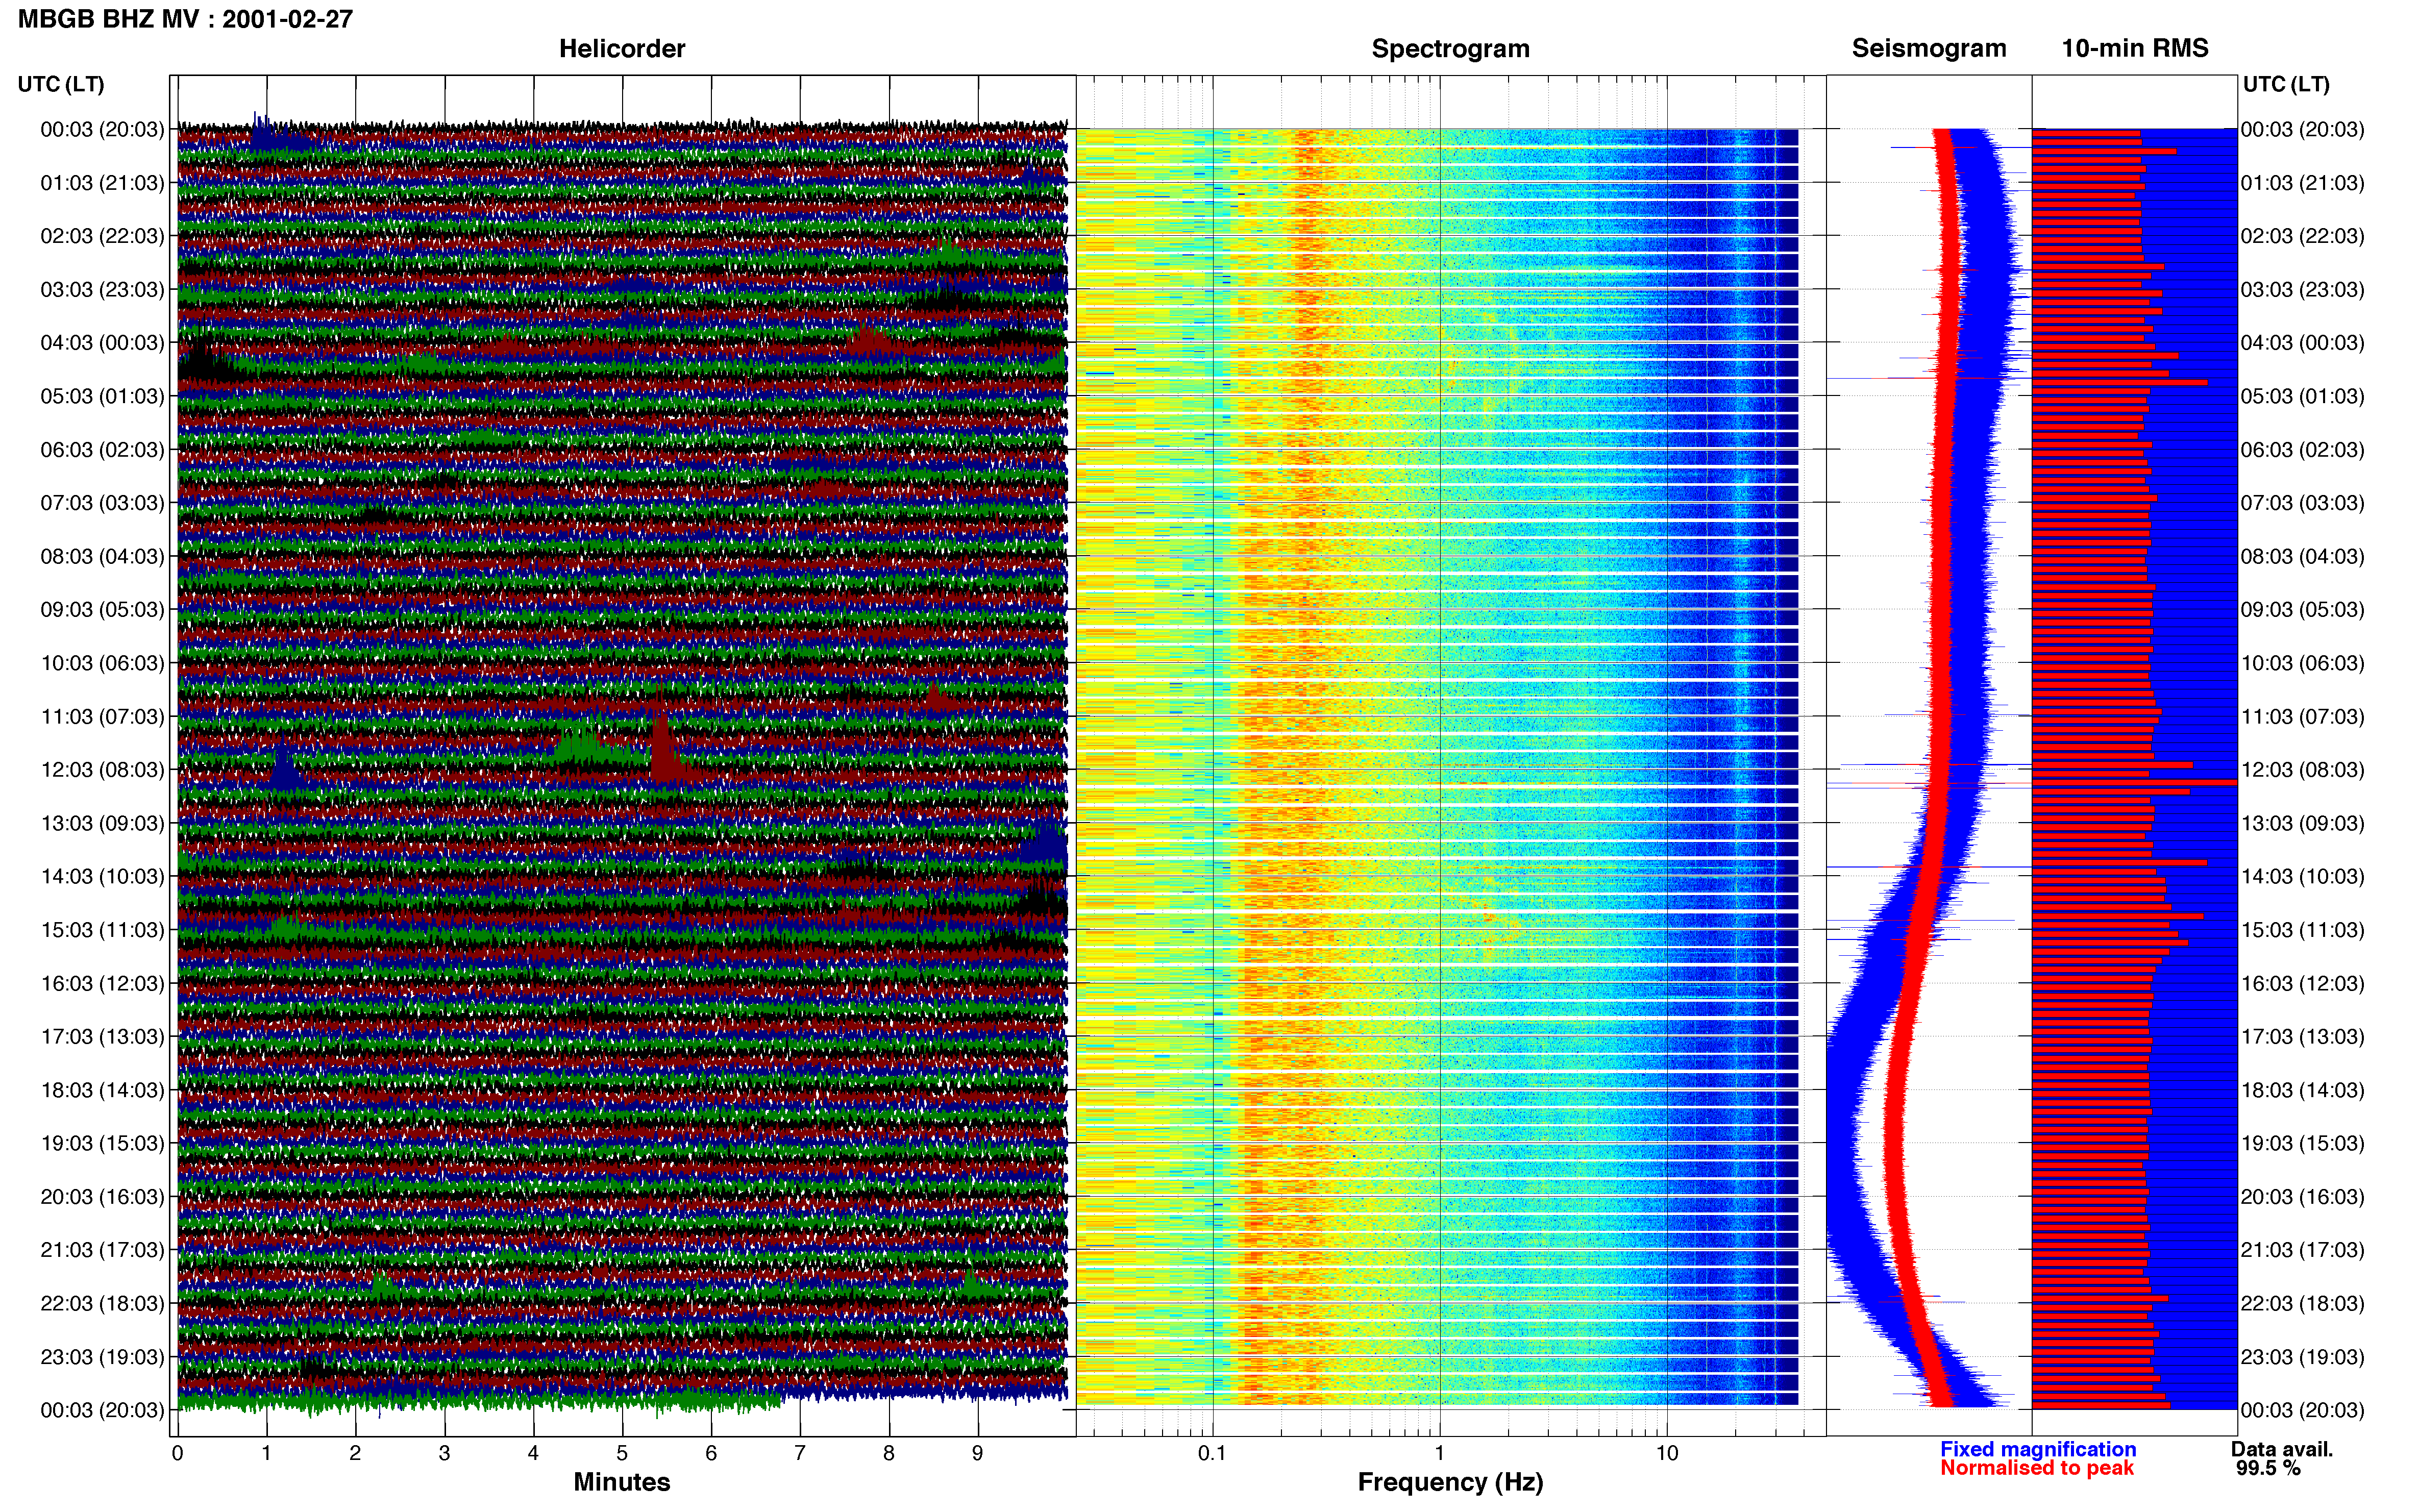This screenshot has width=2419, height=1512.
Task: Click the Helicorder panel heading
Action: [x=622, y=49]
